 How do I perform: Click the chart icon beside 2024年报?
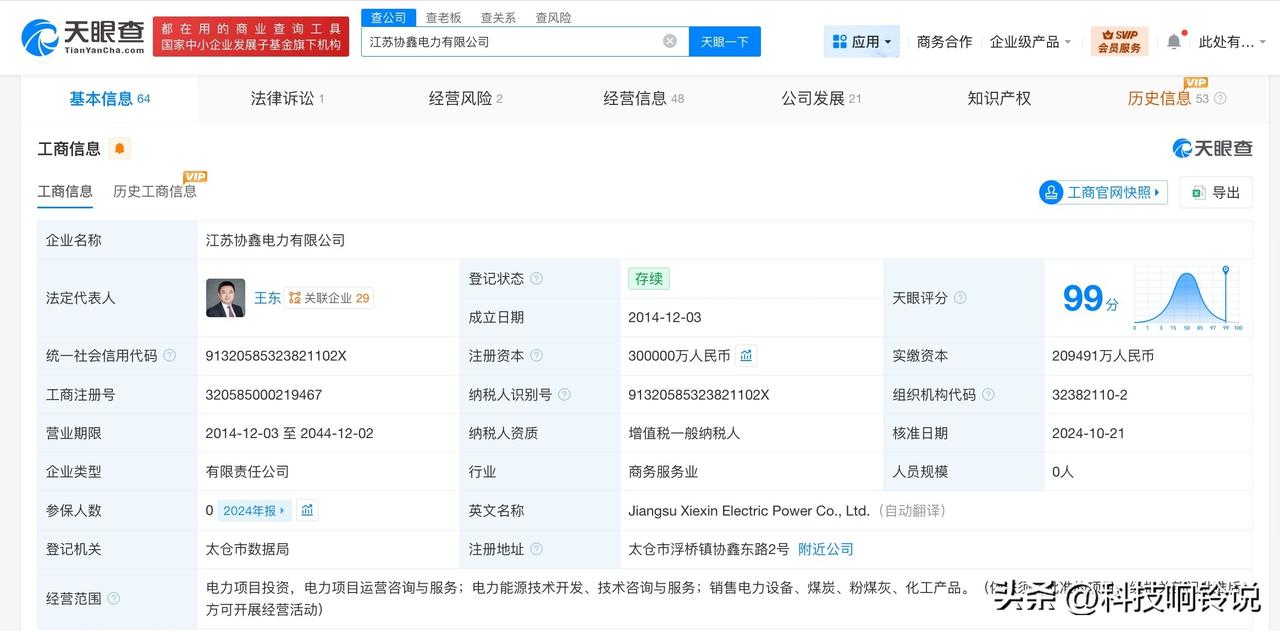pyautogui.click(x=307, y=510)
